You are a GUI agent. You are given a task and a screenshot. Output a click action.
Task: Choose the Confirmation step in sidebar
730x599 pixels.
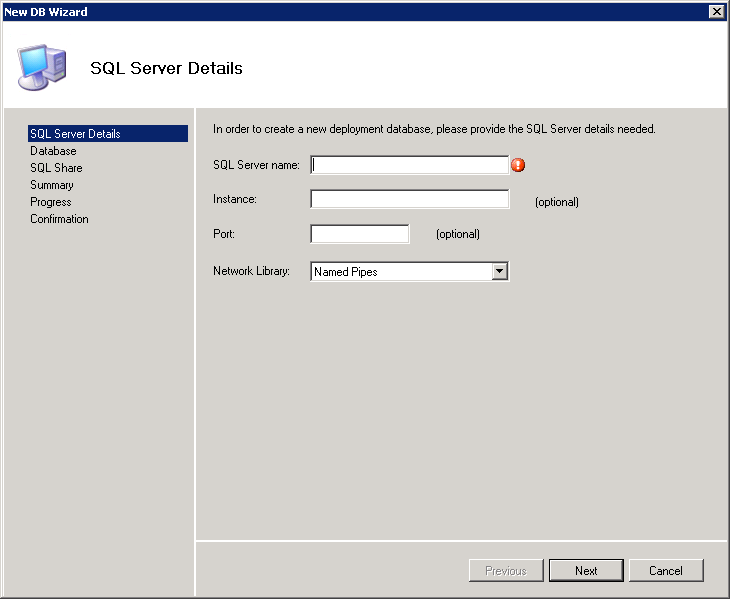[x=59, y=219]
